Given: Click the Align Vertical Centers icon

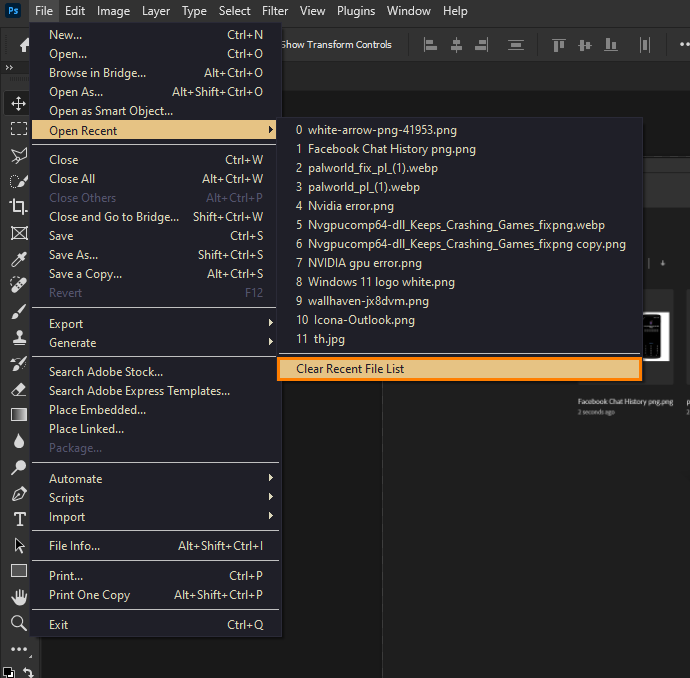Looking at the screenshot, I should tap(584, 45).
